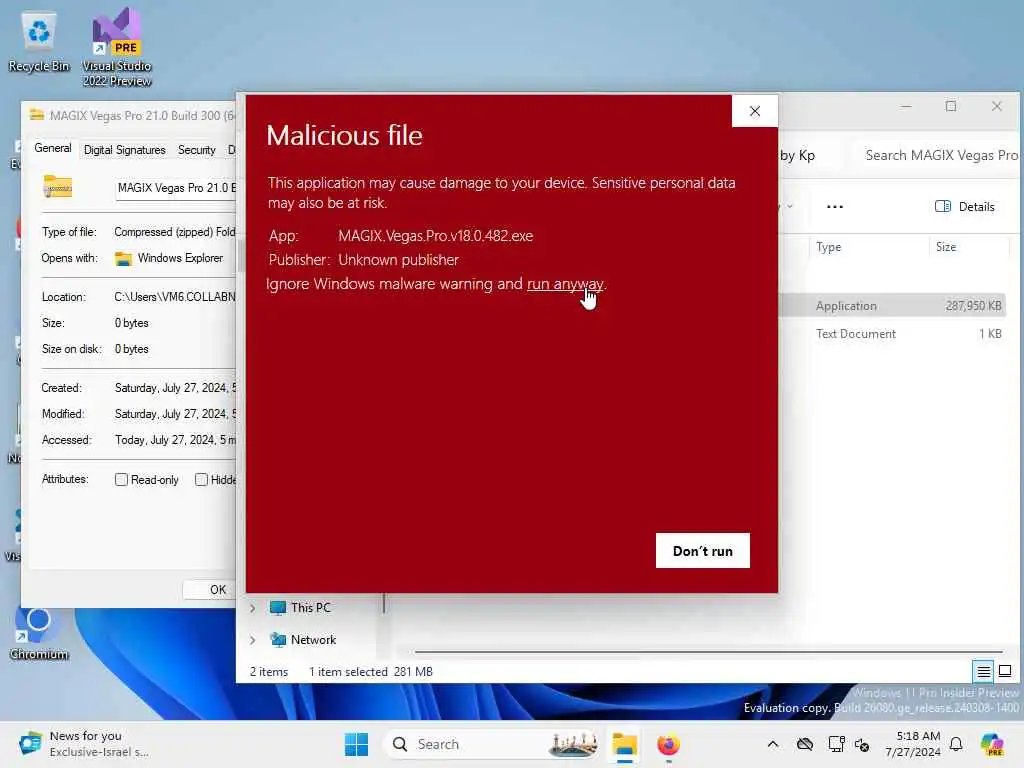Minimize the File Explorer window

[x=906, y=106]
